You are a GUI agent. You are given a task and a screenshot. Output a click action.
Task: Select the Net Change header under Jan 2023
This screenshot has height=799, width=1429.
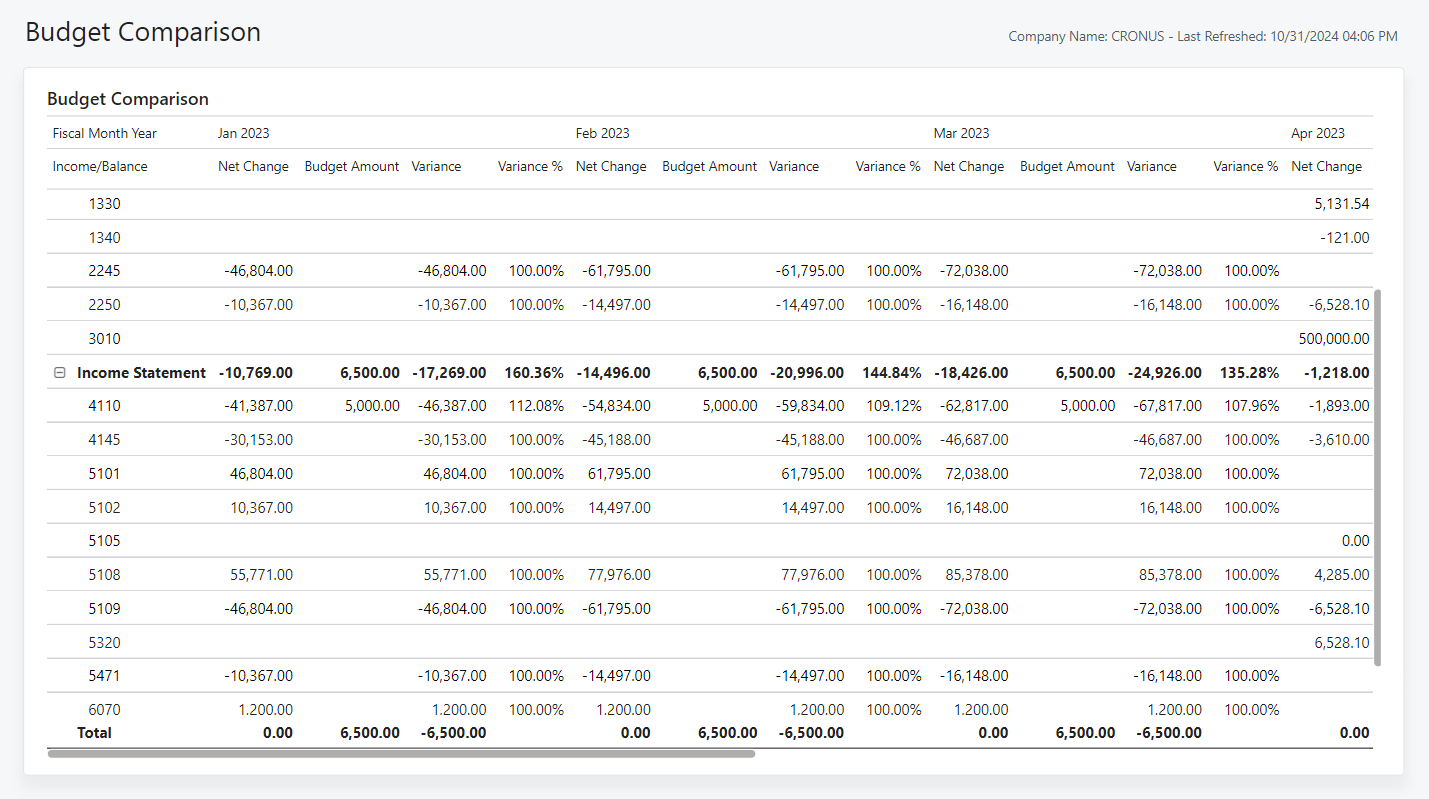(x=253, y=166)
